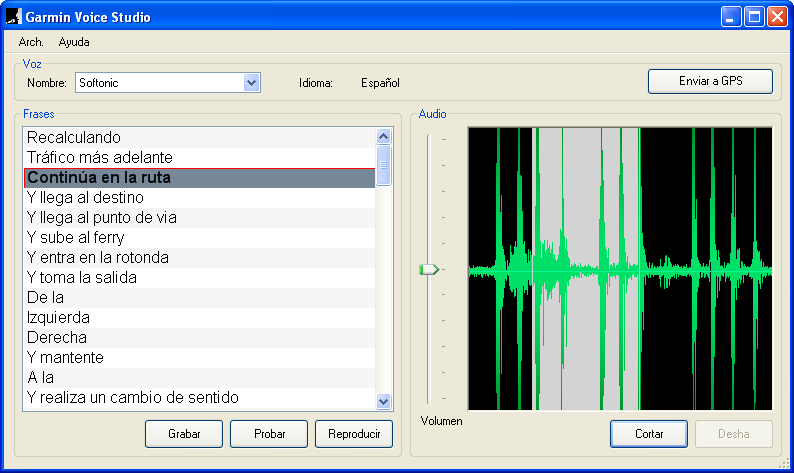Click the Volumen slider handle
This screenshot has width=794, height=473.
pyautogui.click(x=429, y=269)
